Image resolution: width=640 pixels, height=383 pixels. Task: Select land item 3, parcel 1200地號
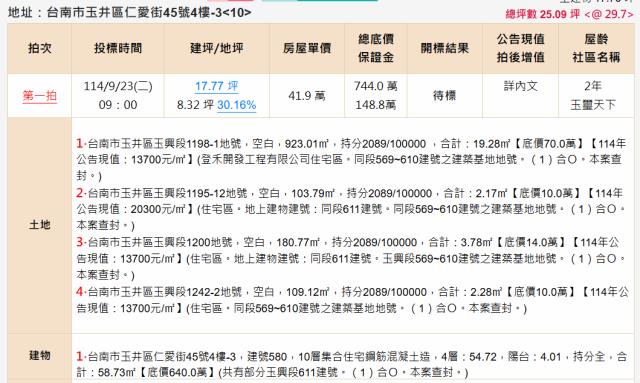click(350, 258)
